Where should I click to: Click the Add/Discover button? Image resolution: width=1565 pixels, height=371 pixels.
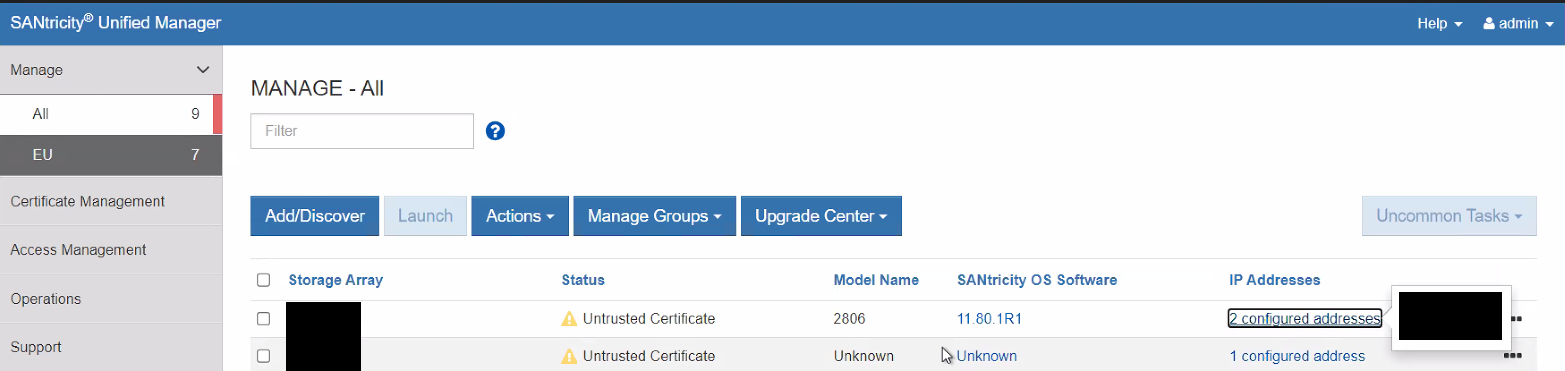click(x=315, y=216)
